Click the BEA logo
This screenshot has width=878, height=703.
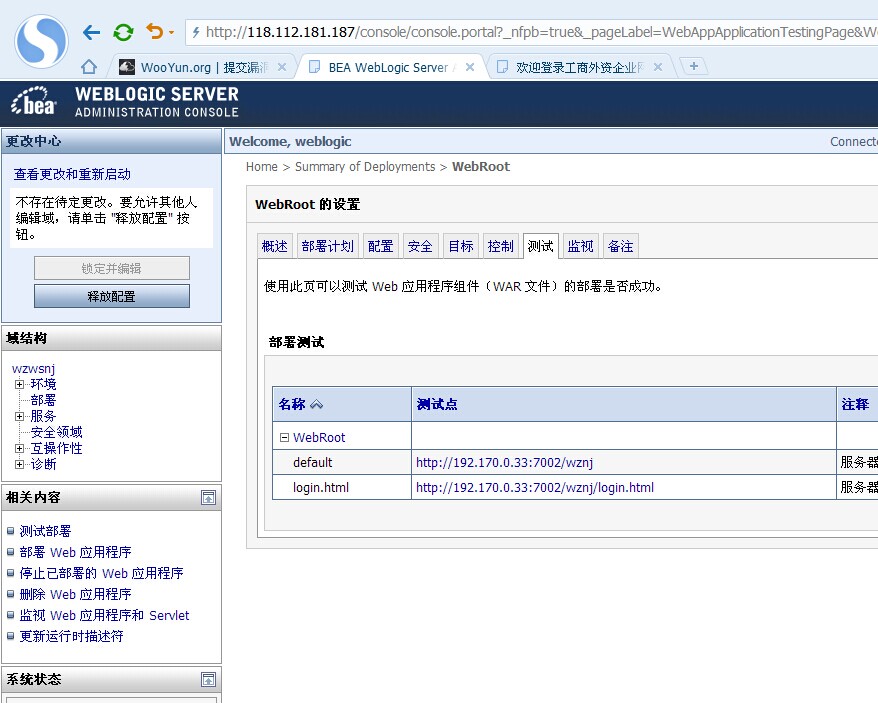click(34, 101)
